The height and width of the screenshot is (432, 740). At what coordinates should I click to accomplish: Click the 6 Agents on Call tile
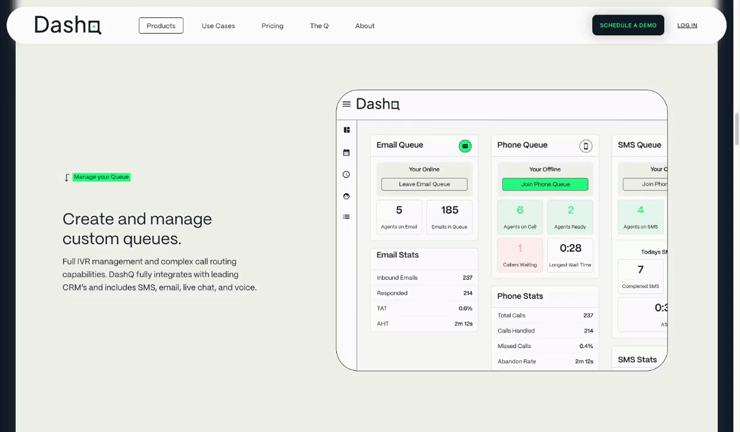click(520, 217)
